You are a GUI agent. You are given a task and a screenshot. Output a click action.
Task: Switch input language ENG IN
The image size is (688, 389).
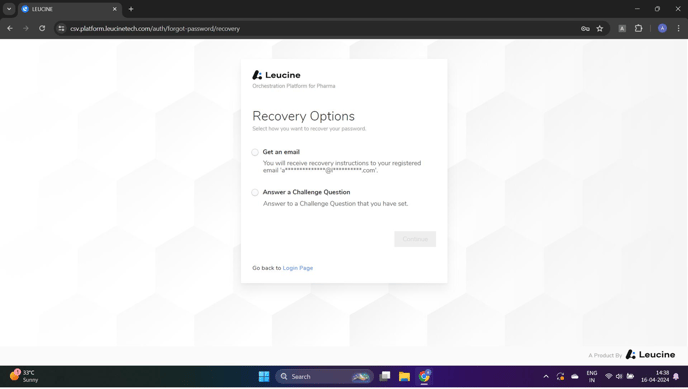click(592, 377)
